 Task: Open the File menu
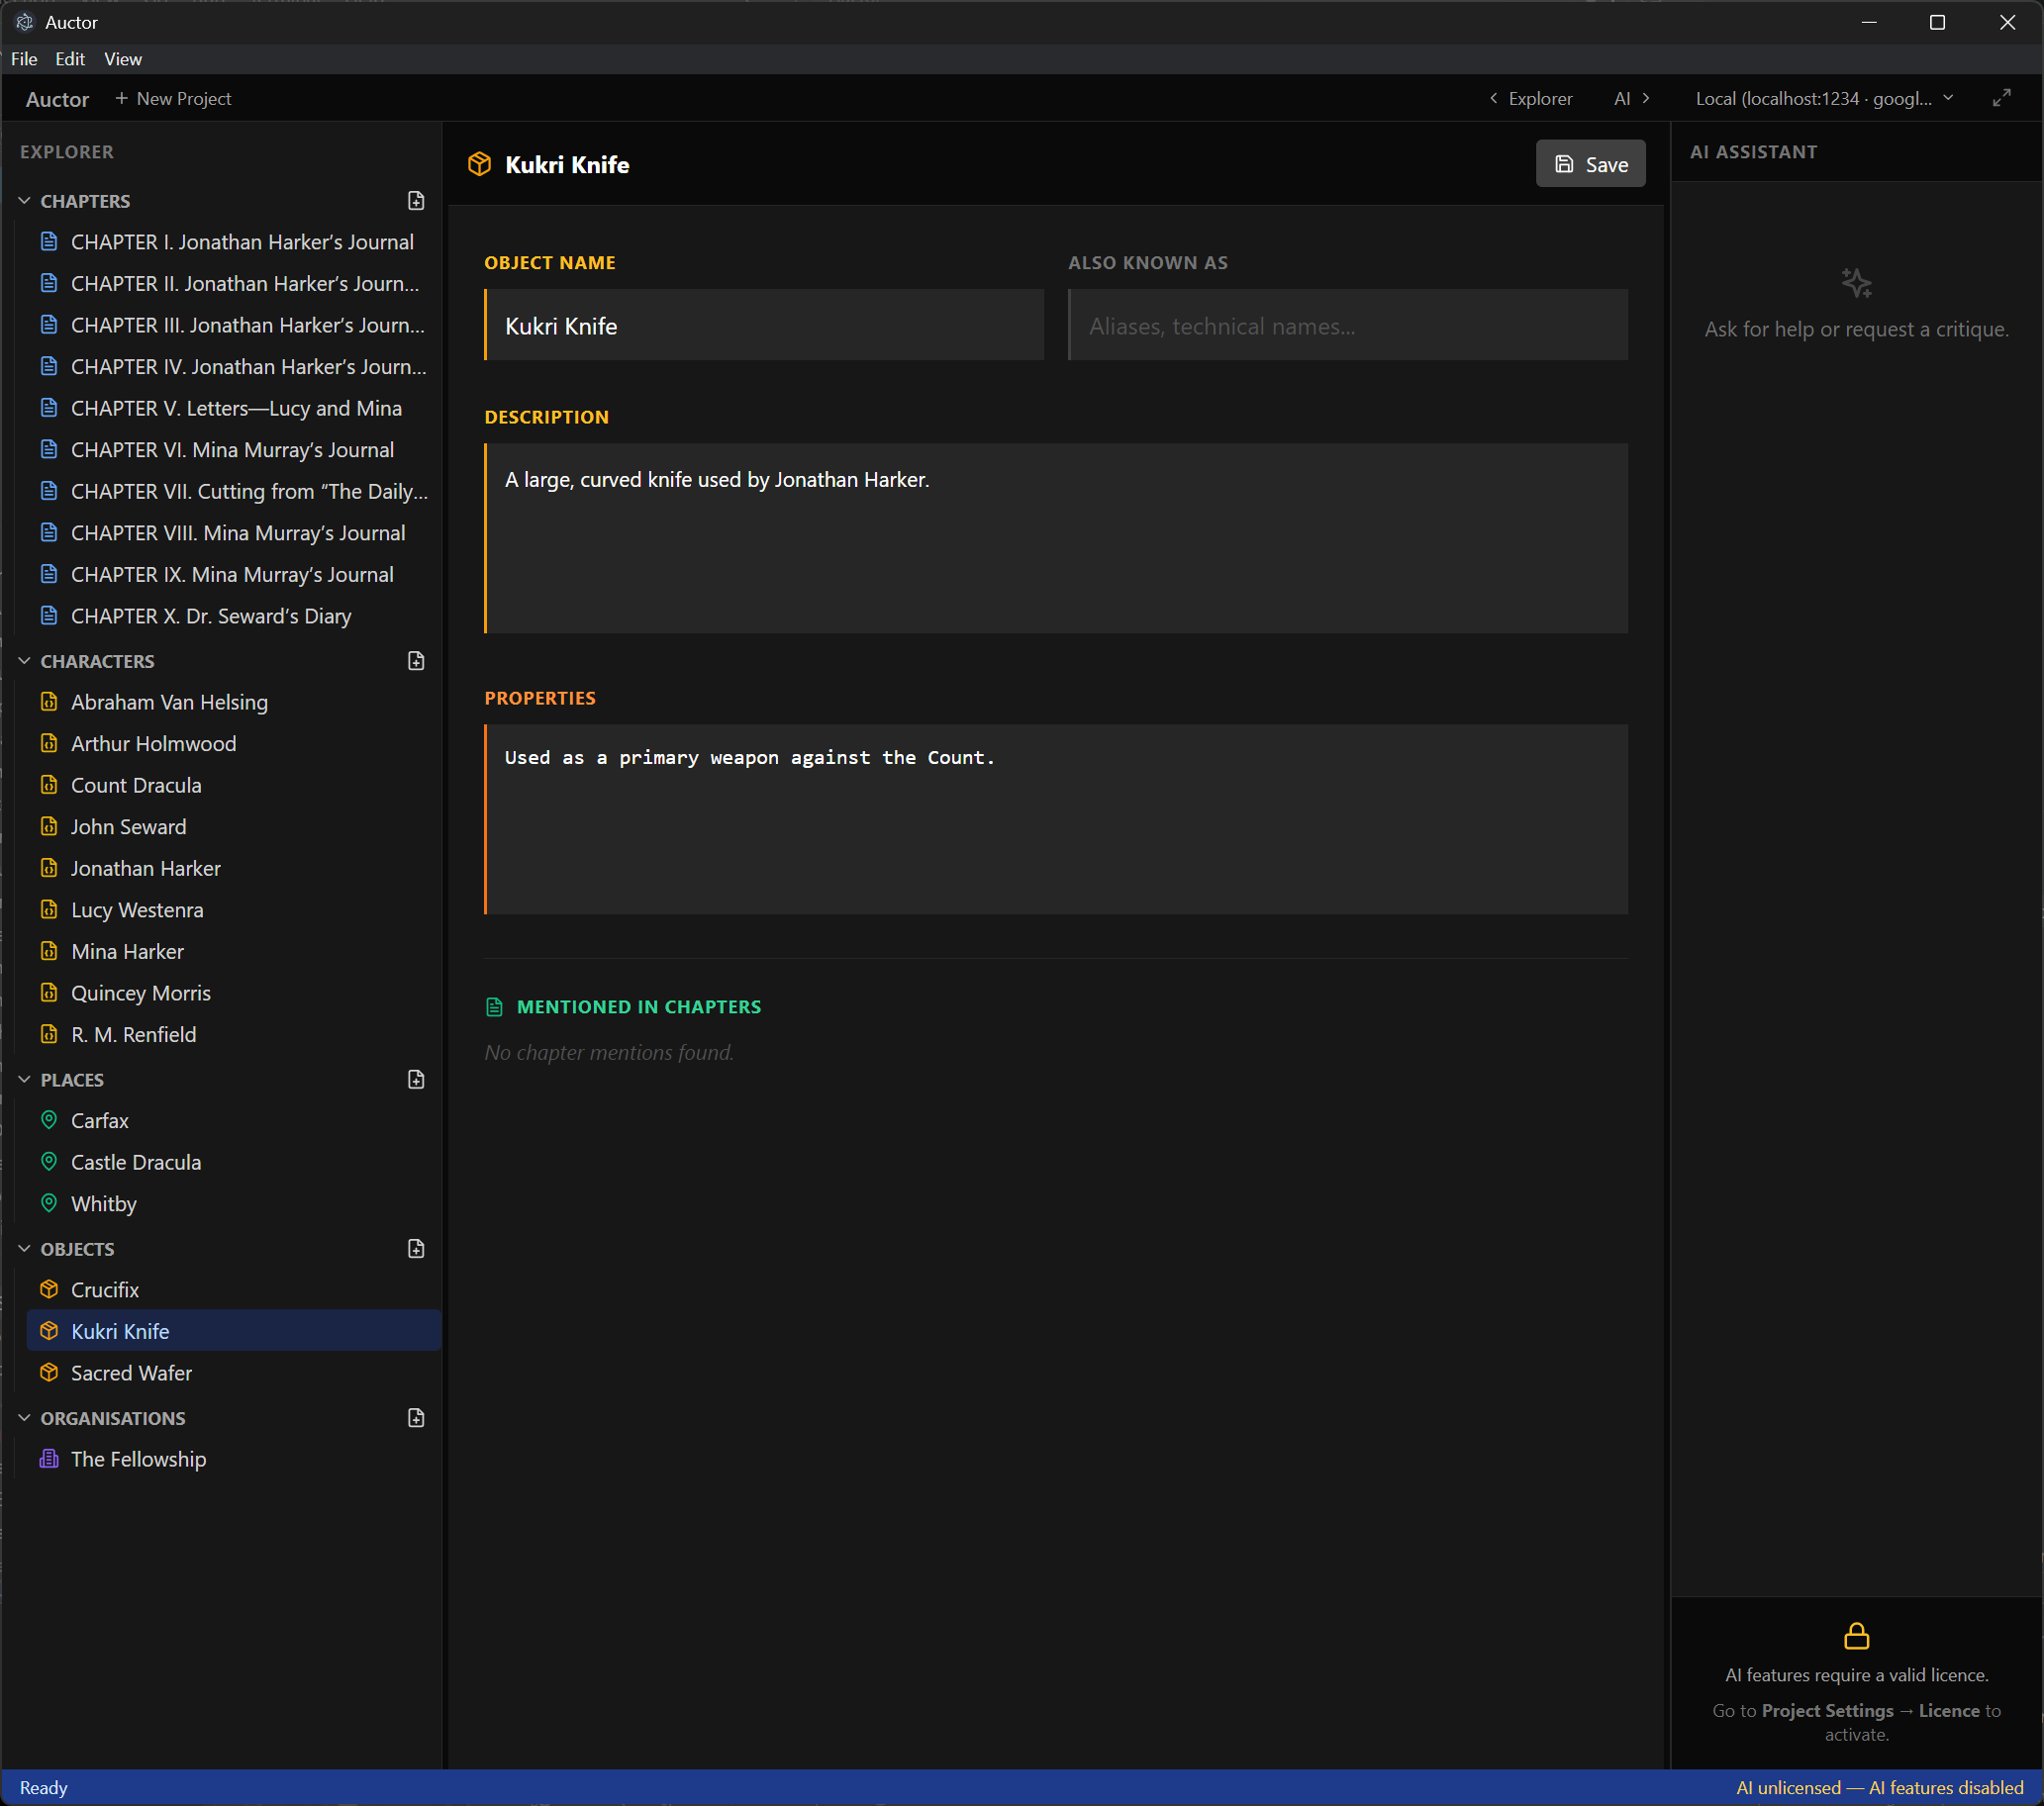tap(24, 59)
